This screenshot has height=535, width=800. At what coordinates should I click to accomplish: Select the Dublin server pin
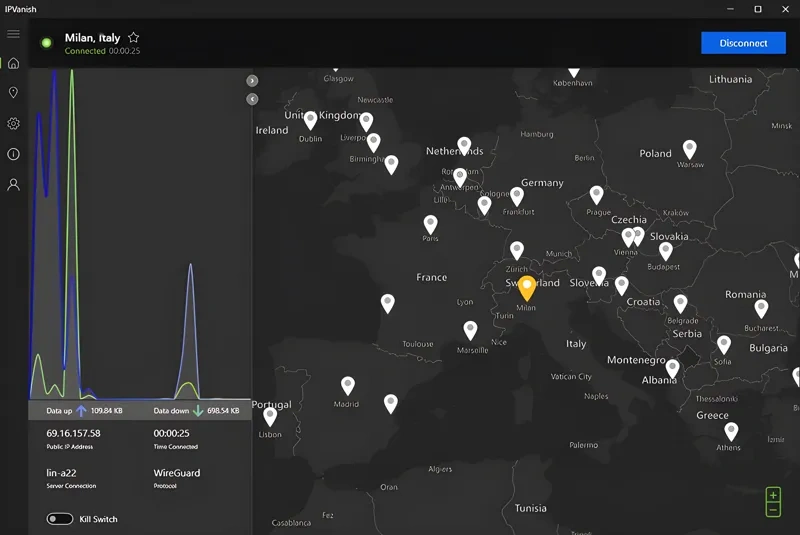(310, 121)
